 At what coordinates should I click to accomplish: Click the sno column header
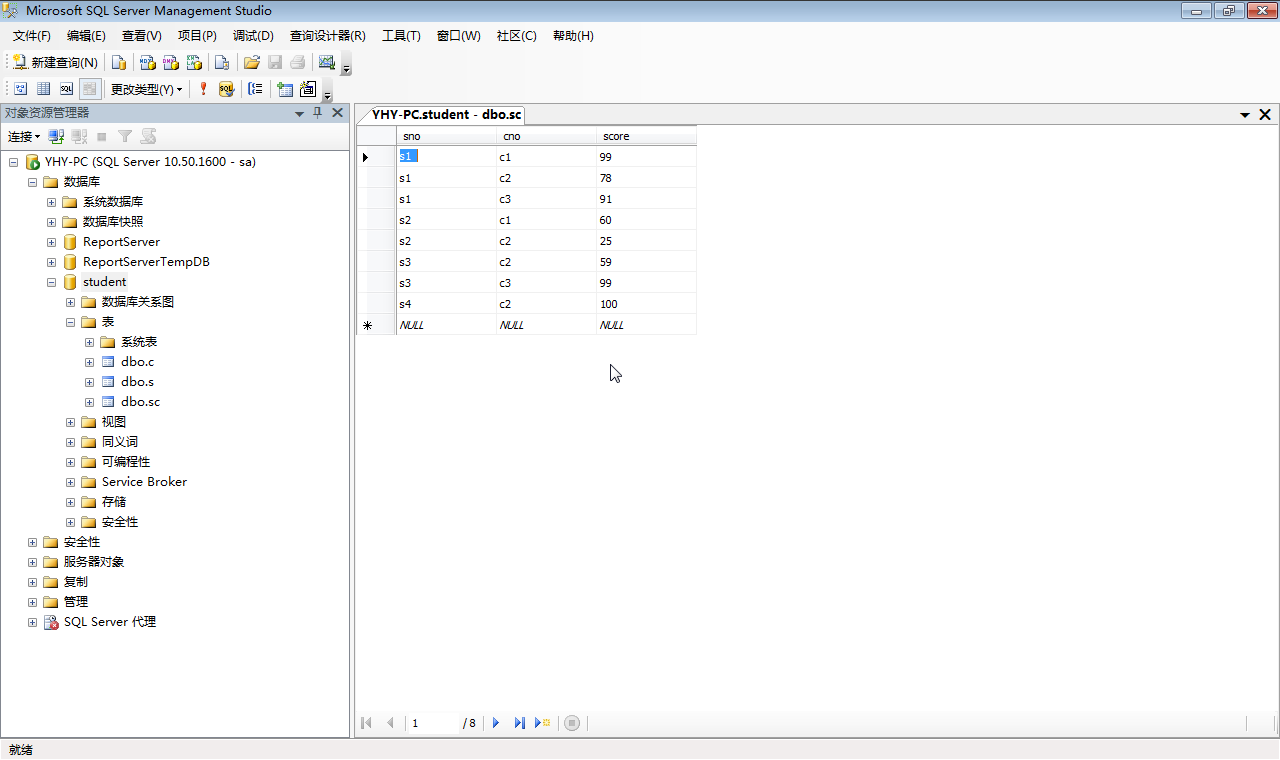pyautogui.click(x=446, y=136)
